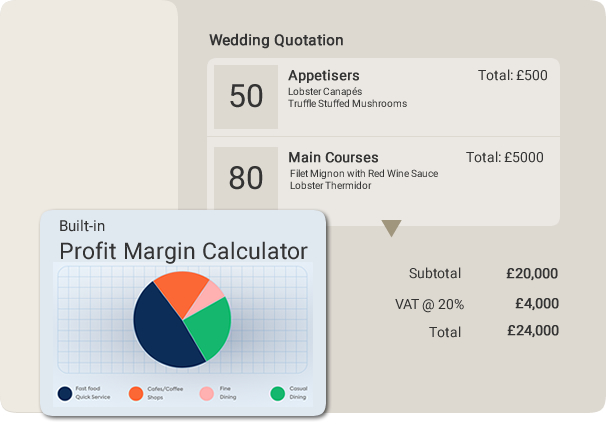Click the 50 quantity box for Appetisers

pyautogui.click(x=246, y=97)
